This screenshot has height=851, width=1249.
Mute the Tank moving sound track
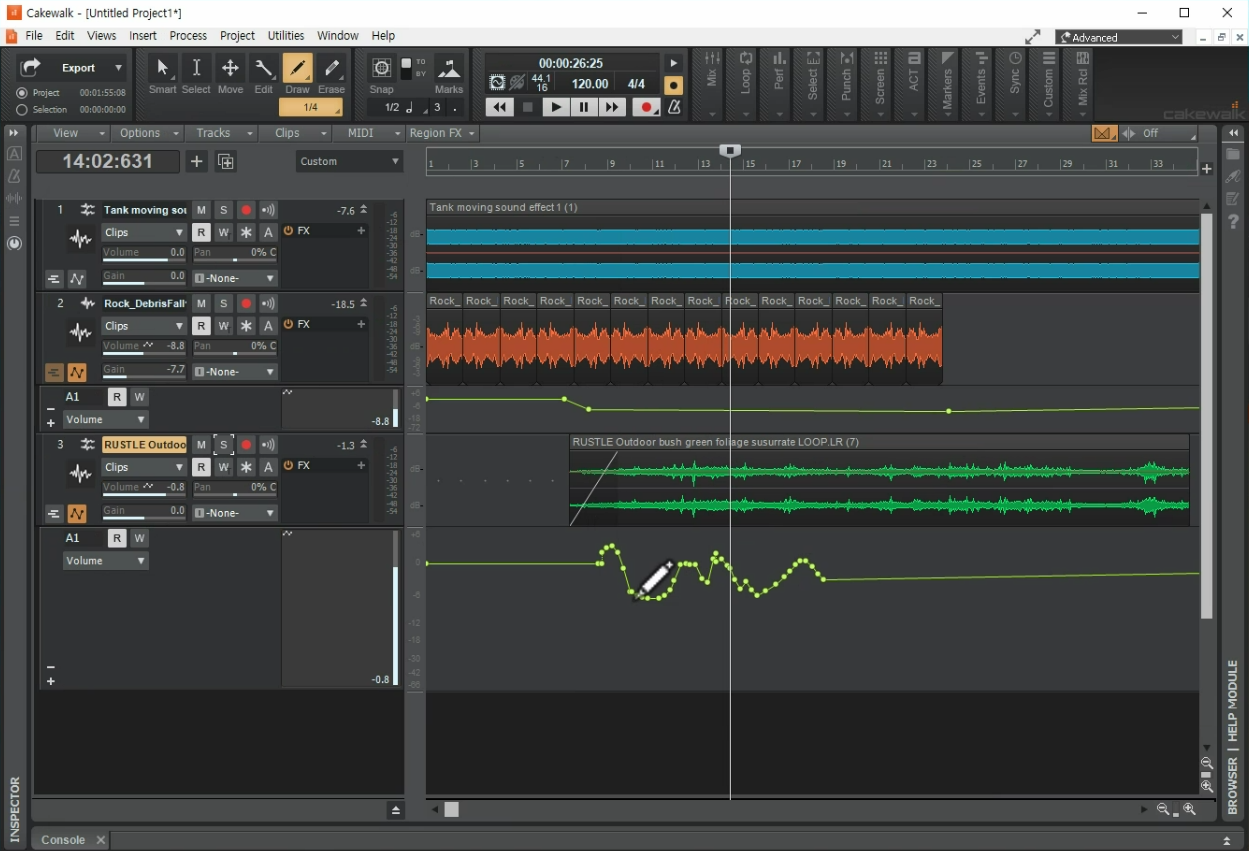pyautogui.click(x=201, y=210)
